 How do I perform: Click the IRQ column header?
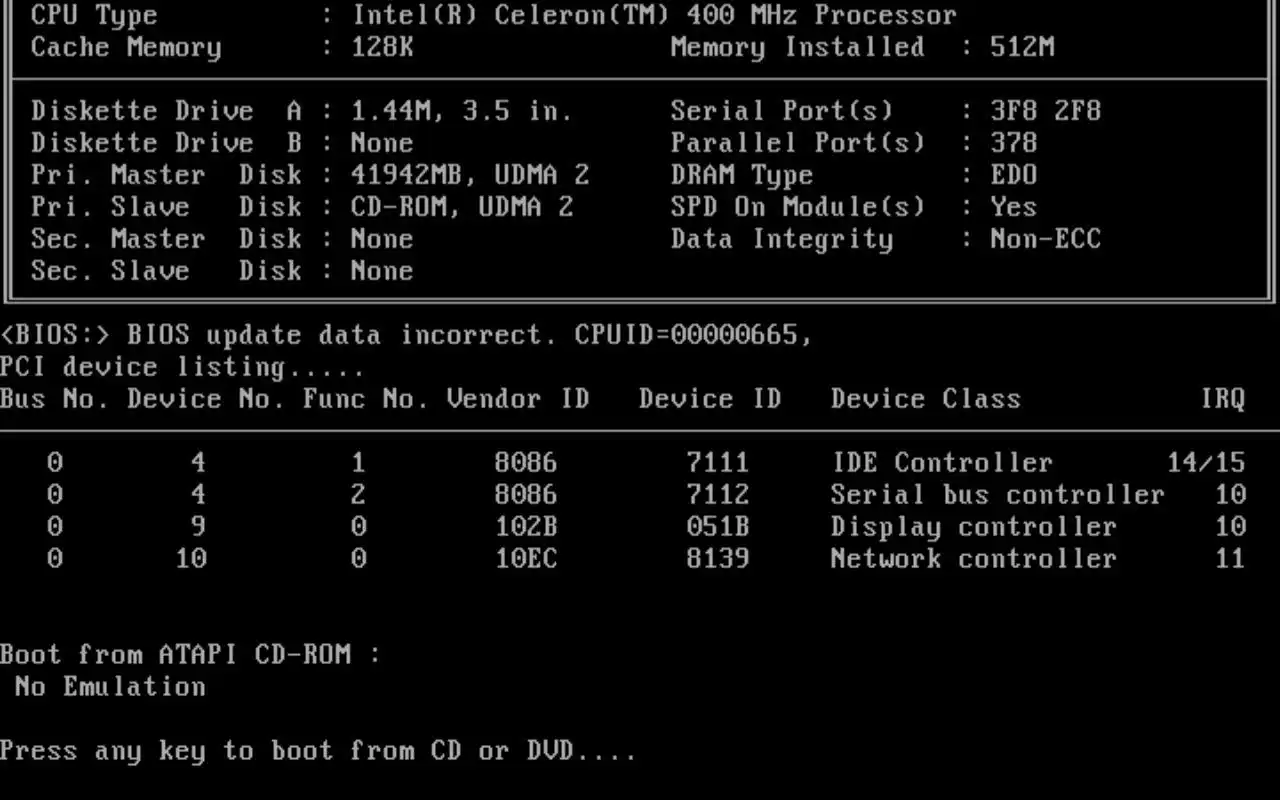click(1223, 399)
